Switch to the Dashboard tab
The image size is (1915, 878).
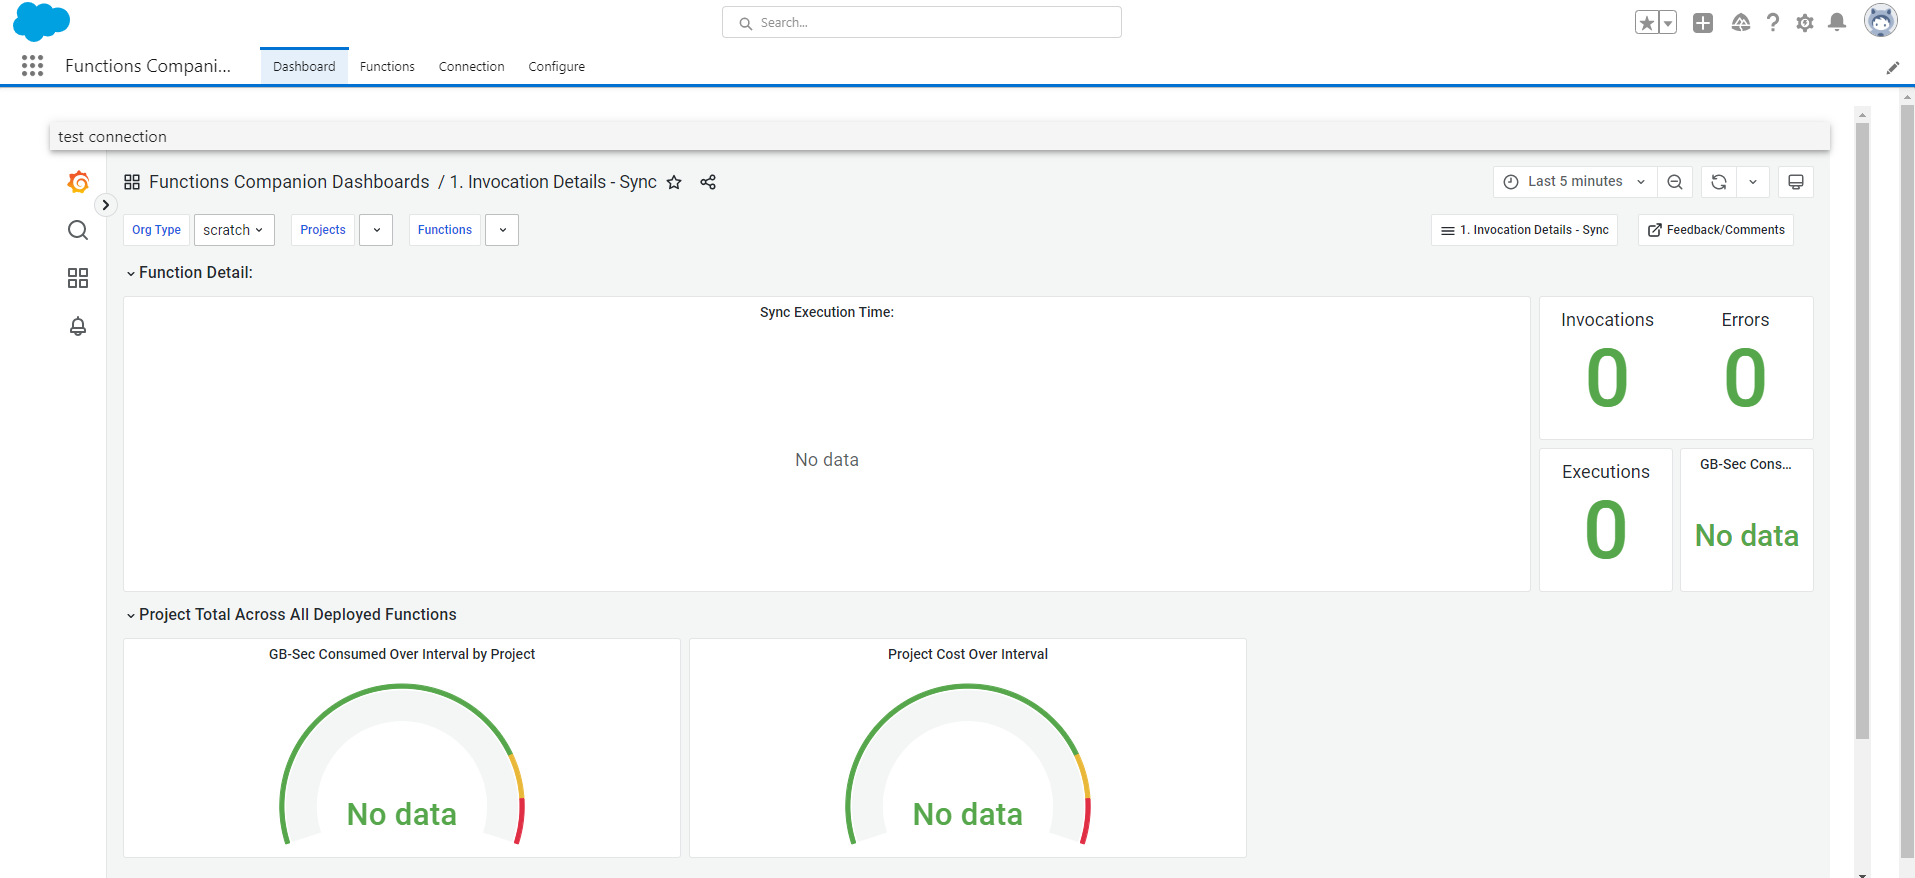click(304, 66)
